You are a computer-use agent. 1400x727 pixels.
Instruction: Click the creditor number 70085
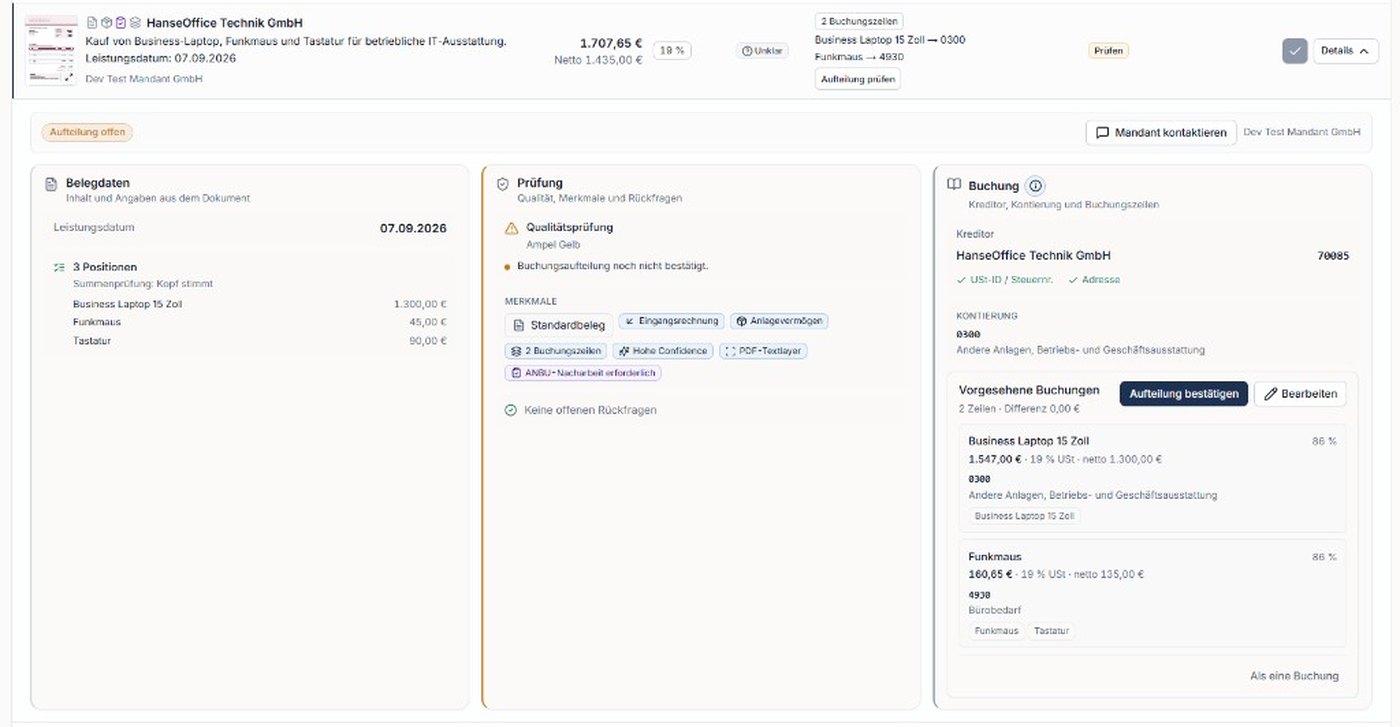1333,256
